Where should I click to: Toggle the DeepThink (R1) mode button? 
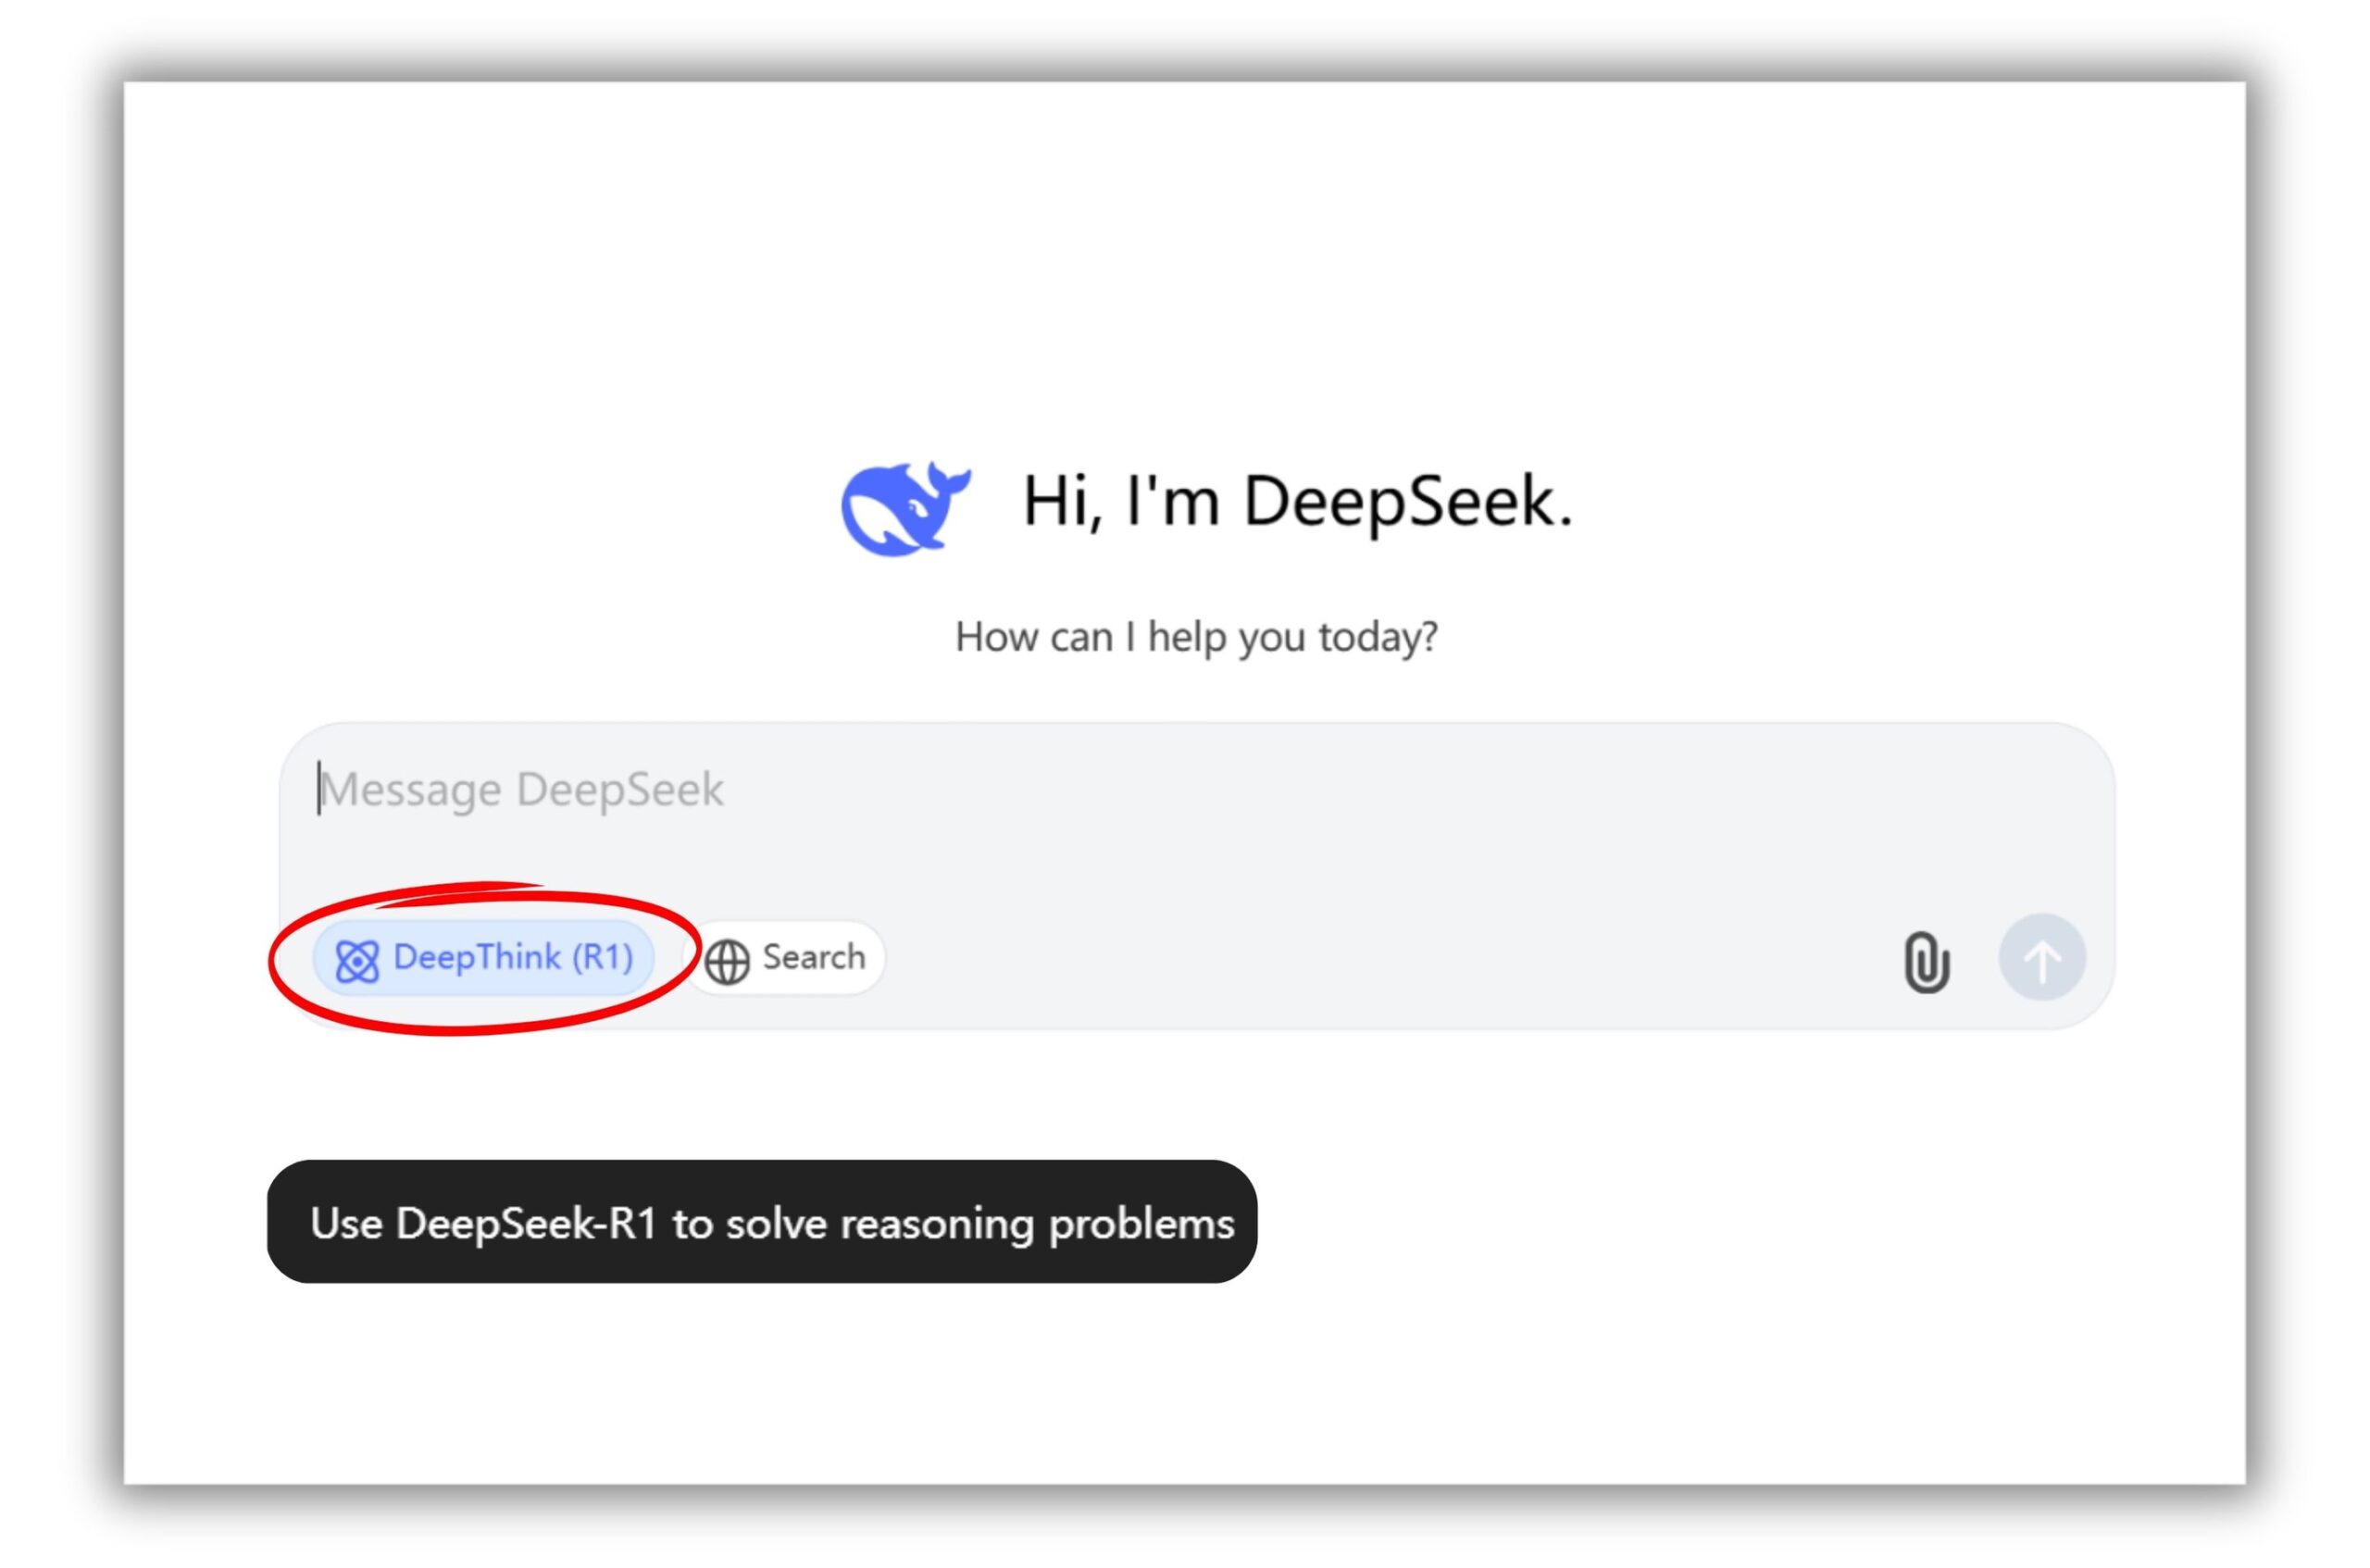point(483,958)
